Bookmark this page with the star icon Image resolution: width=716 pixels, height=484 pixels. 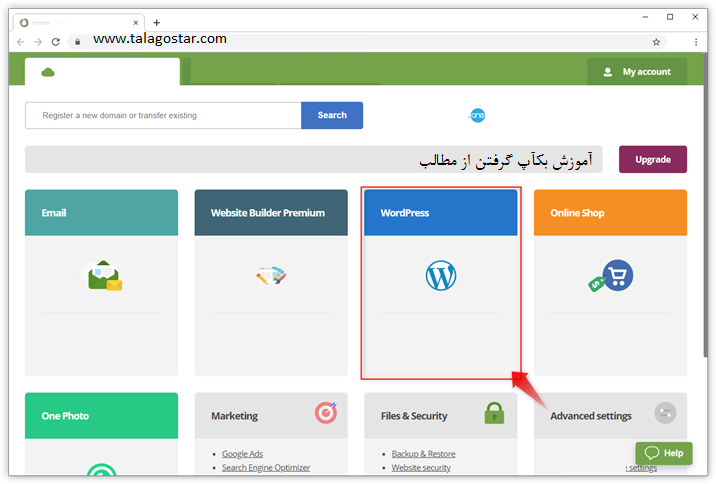pos(656,42)
